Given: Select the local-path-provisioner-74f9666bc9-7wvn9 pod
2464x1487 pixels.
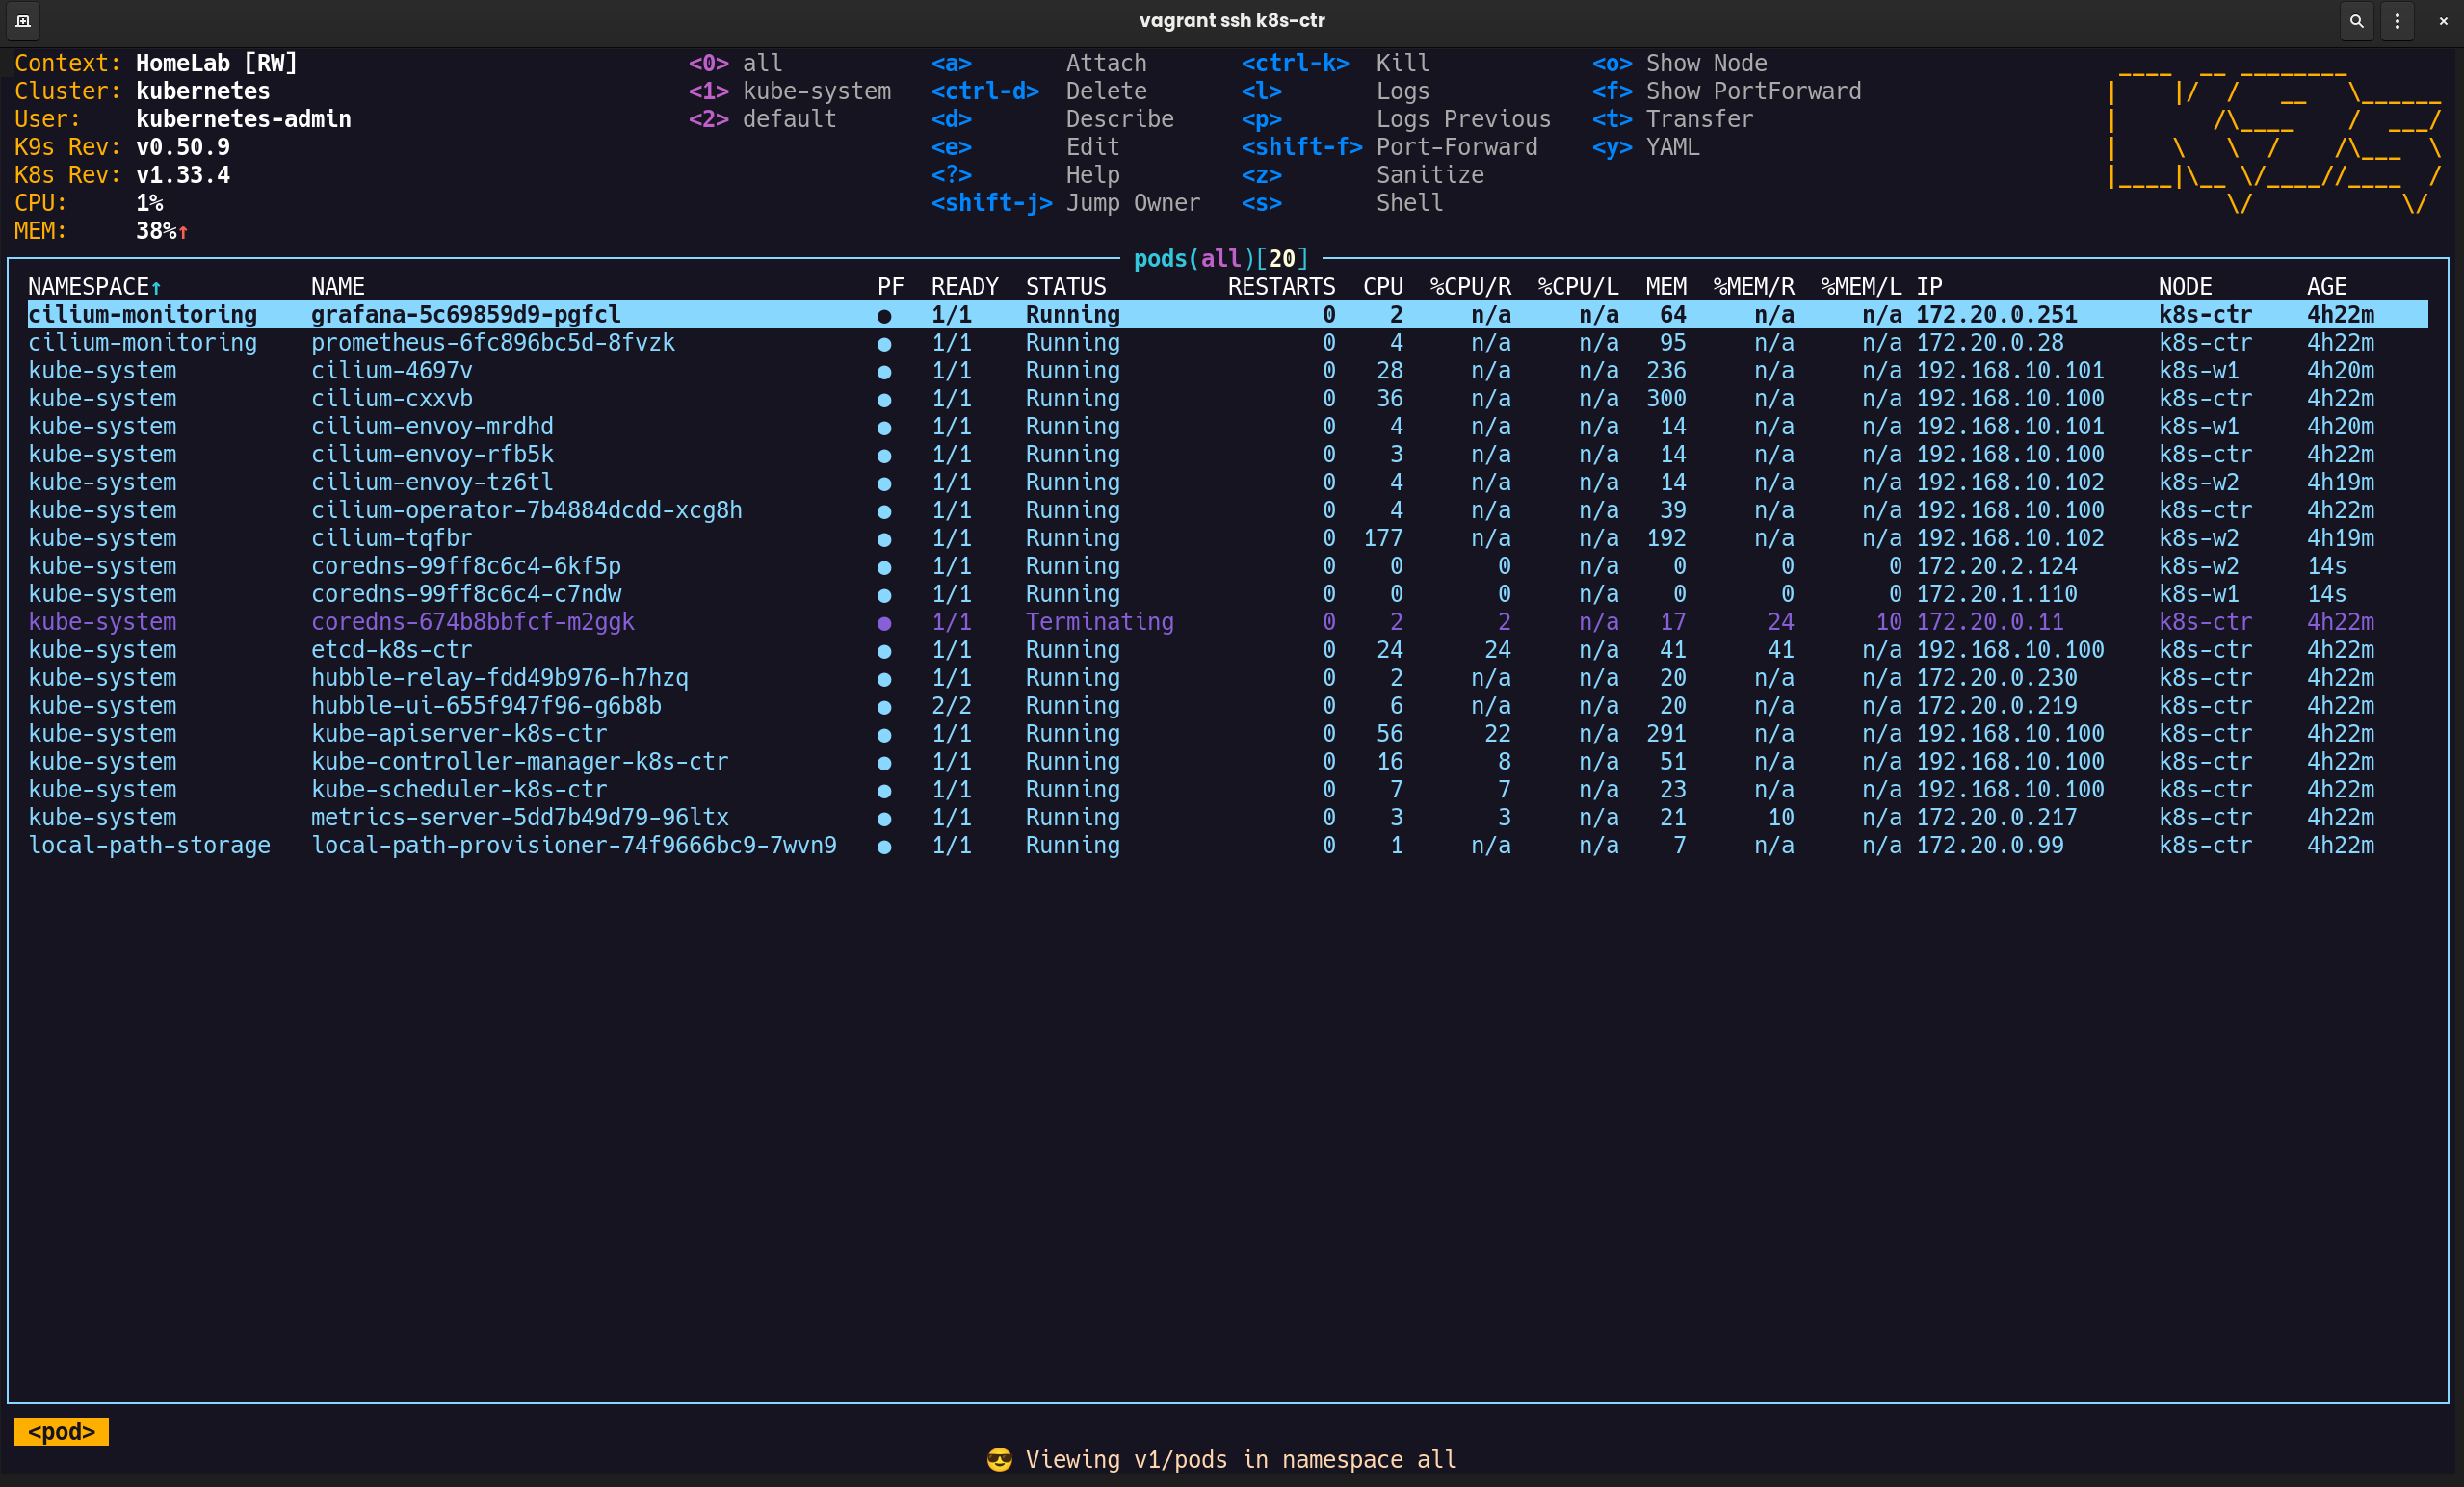Looking at the screenshot, I should pyautogui.click(x=1228, y=847).
